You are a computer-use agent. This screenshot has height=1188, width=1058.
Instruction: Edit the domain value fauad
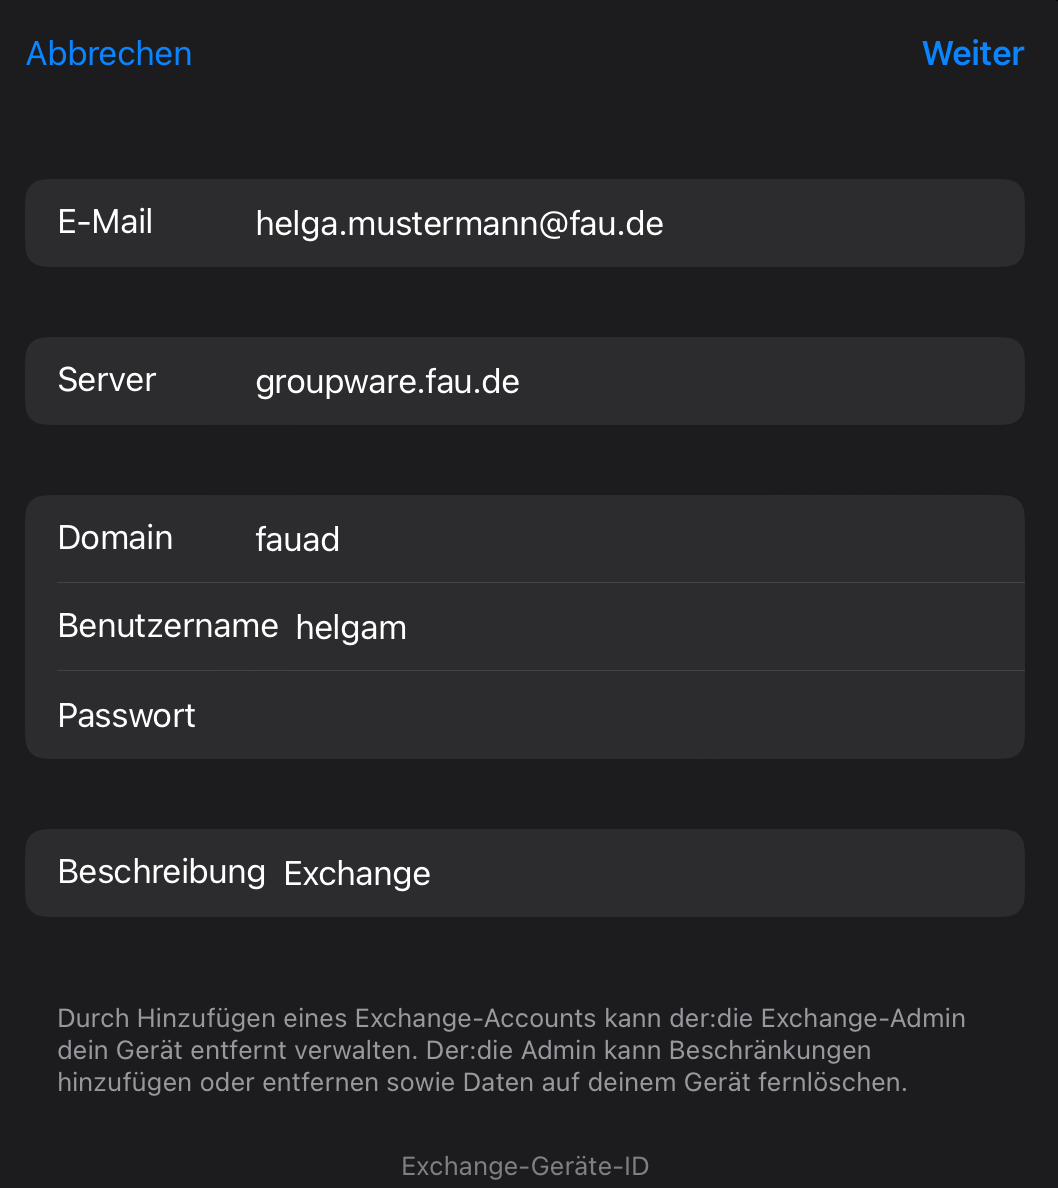coord(297,540)
